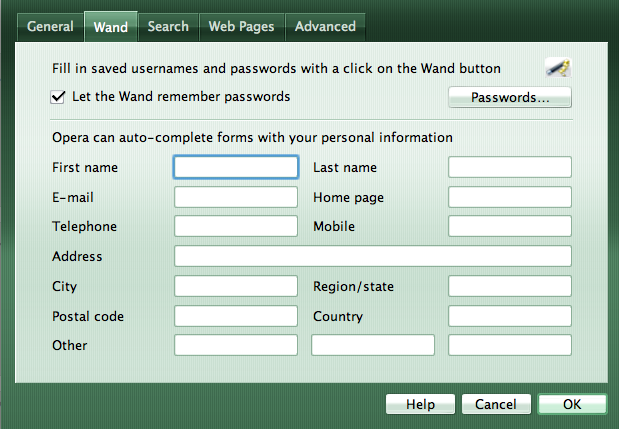
Task: Click the wide Address field
Action: [373, 256]
